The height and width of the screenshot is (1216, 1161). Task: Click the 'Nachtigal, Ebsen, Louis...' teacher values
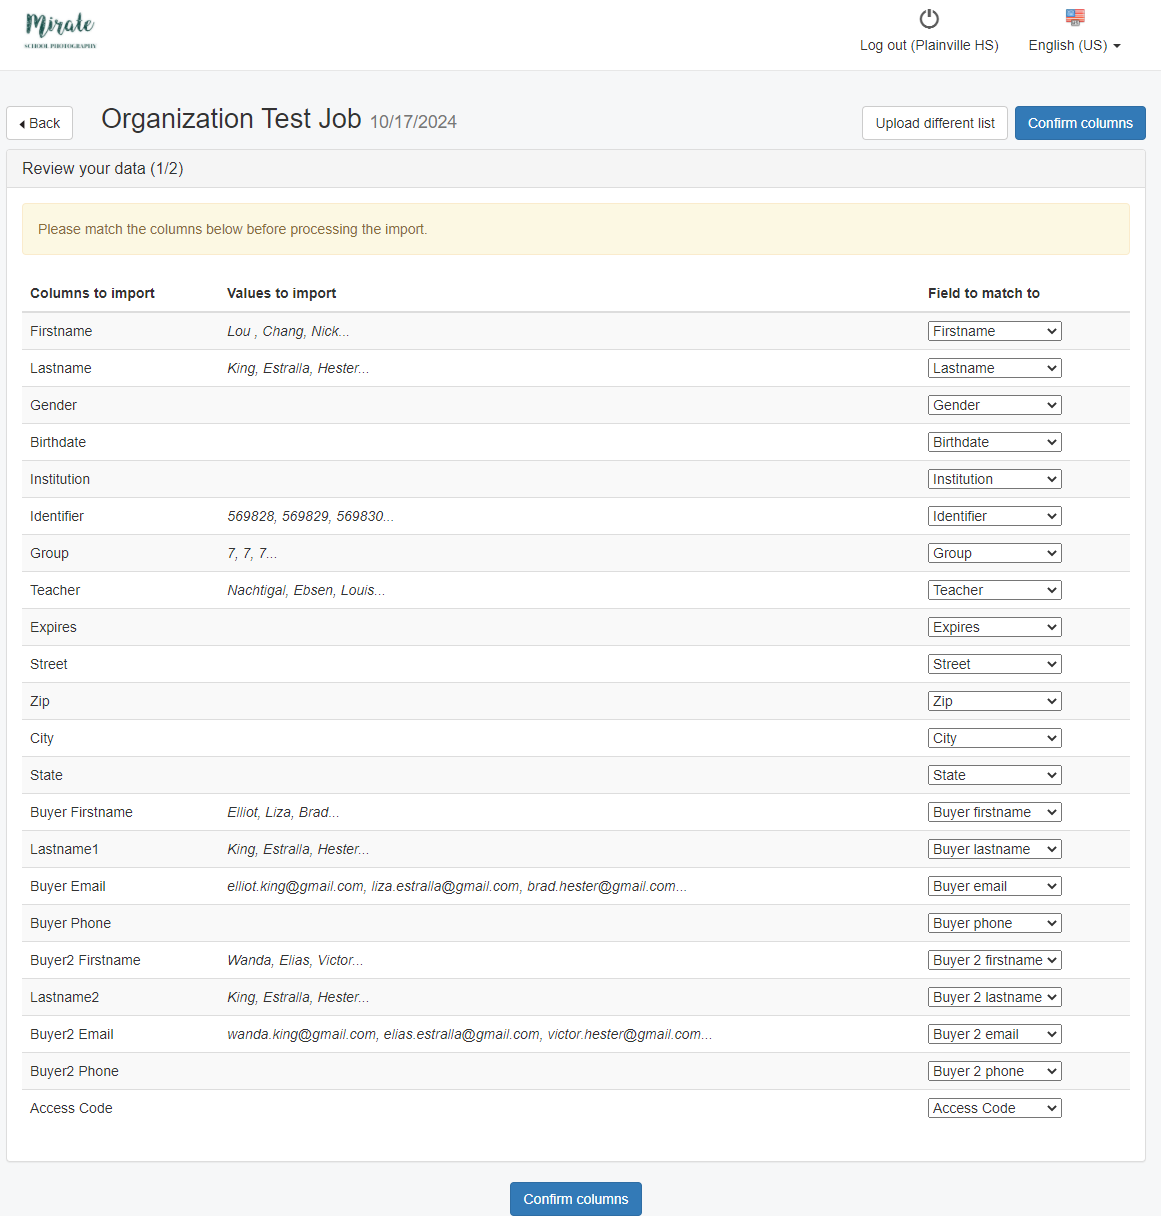click(306, 590)
